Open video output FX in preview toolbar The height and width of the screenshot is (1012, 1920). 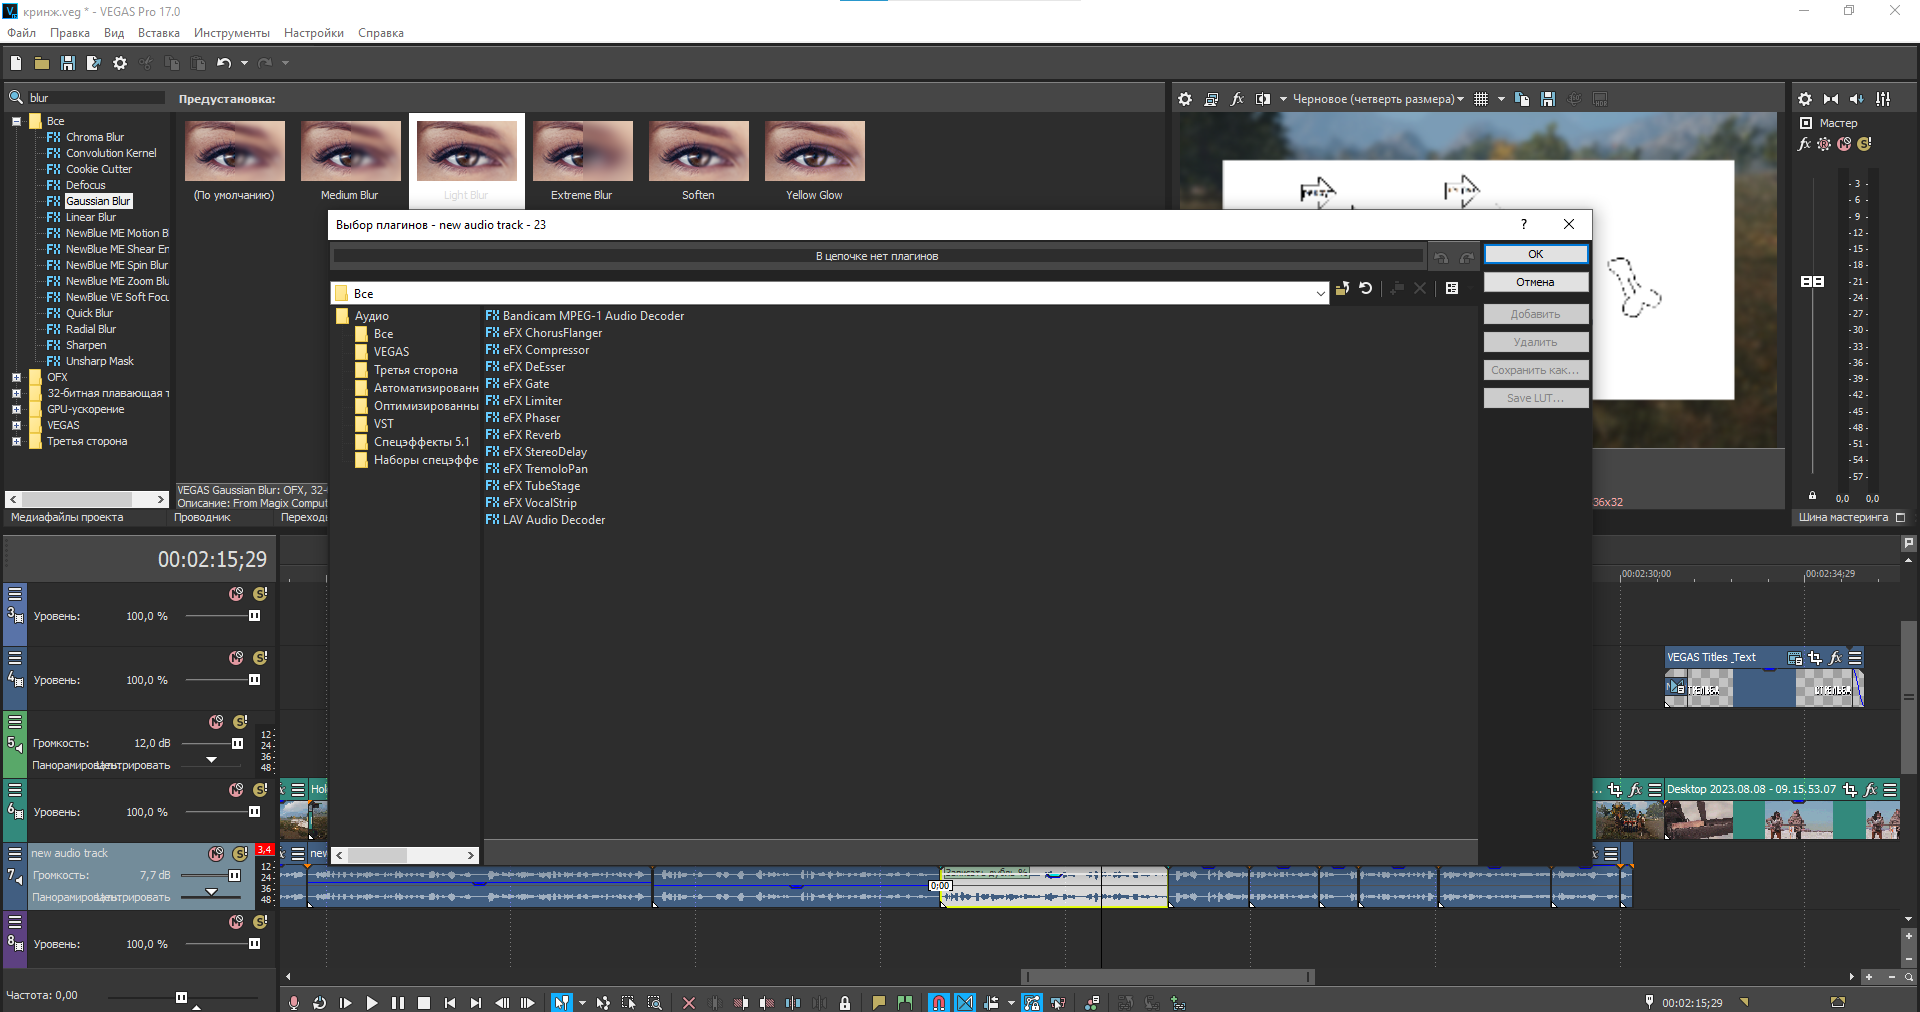1237,99
